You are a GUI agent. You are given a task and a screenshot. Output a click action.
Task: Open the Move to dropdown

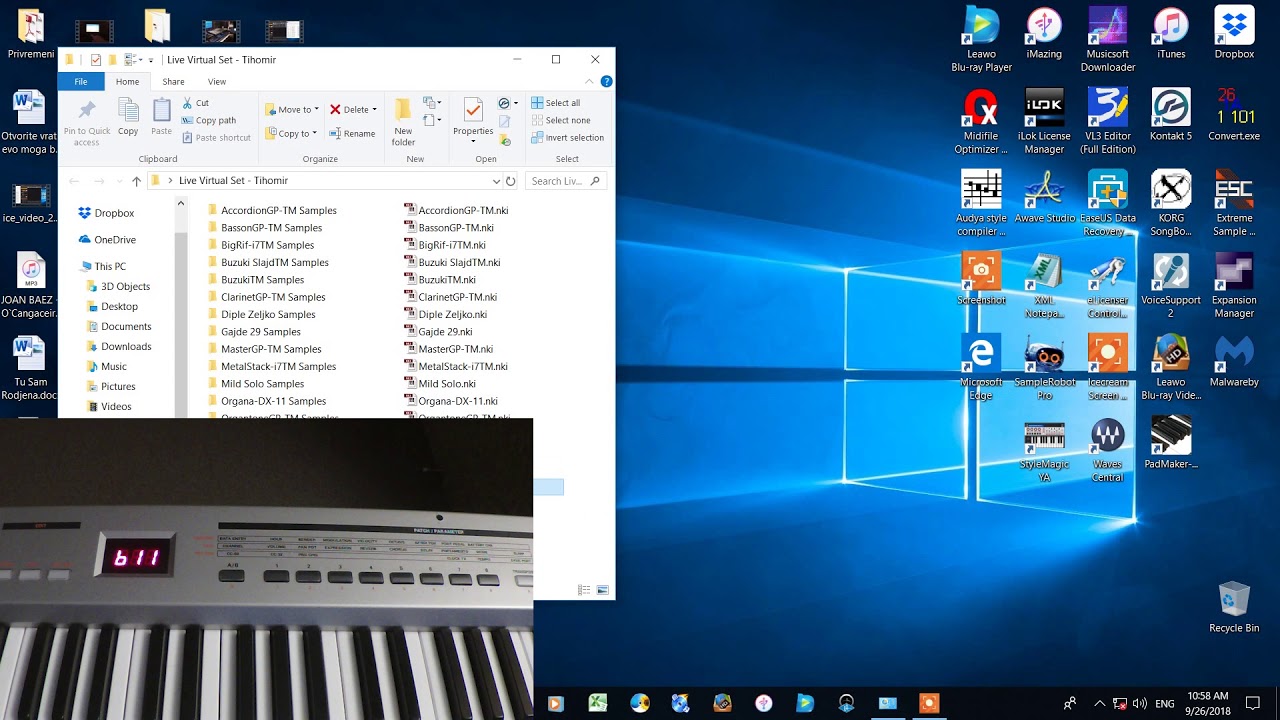(291, 110)
